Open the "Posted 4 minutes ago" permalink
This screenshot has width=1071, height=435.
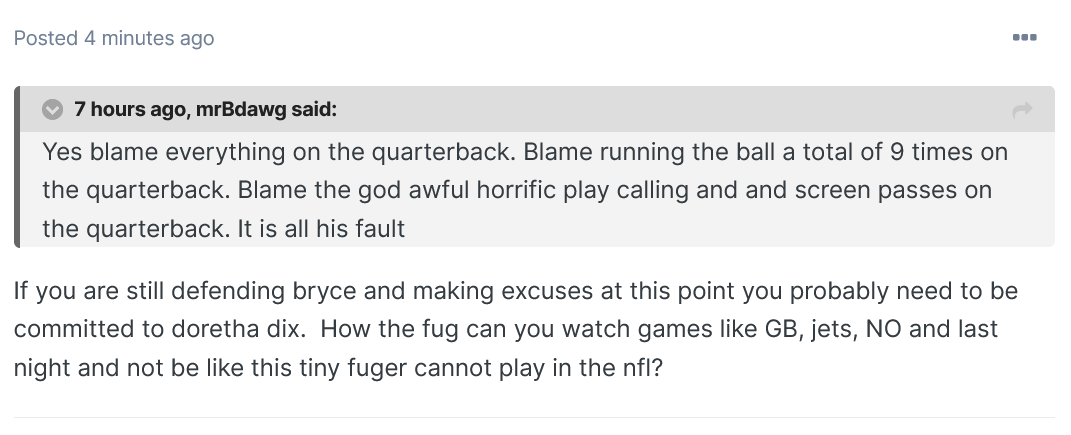(114, 38)
